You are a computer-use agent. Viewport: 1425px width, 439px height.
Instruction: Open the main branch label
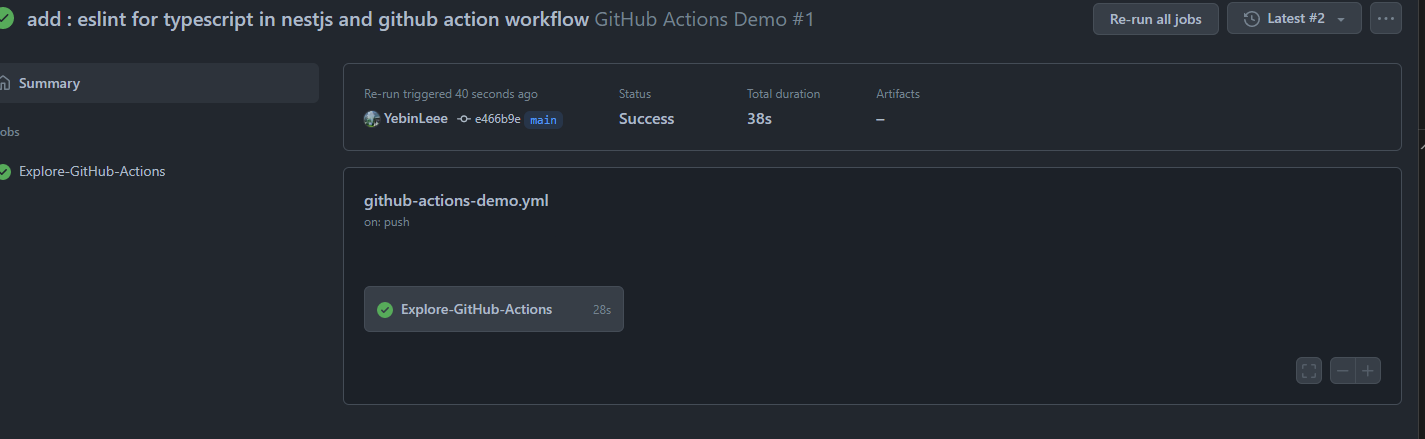coord(543,119)
